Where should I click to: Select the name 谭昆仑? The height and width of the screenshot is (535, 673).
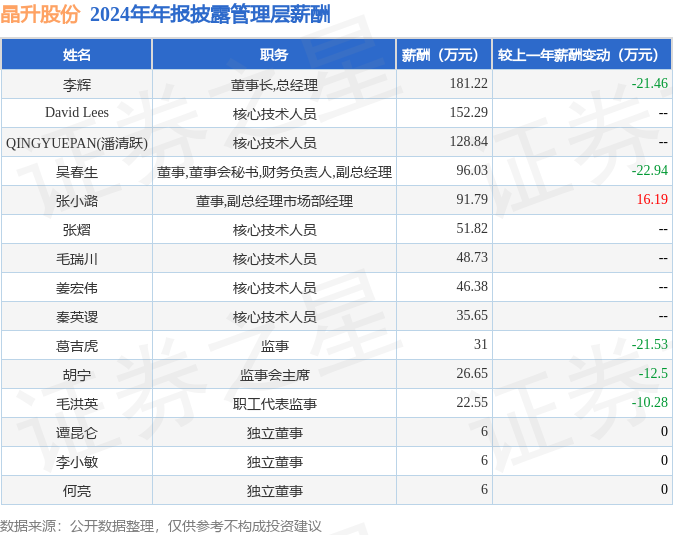pos(77,433)
